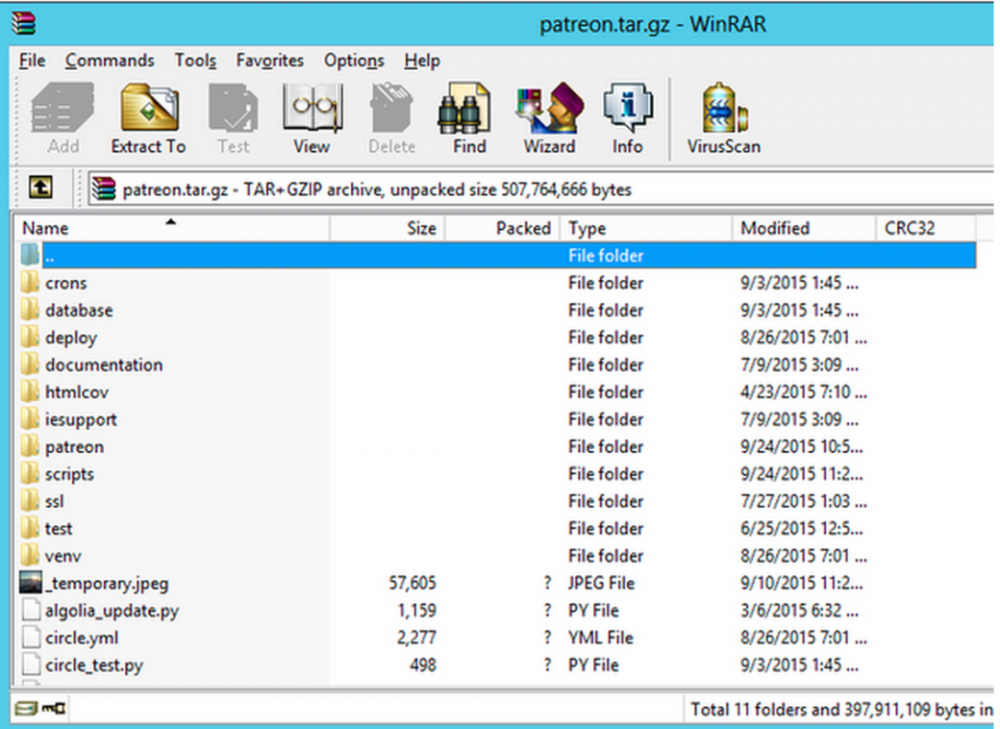The width and height of the screenshot is (1000, 729).
Task: Sort by the CRC32 column header
Action: click(925, 228)
